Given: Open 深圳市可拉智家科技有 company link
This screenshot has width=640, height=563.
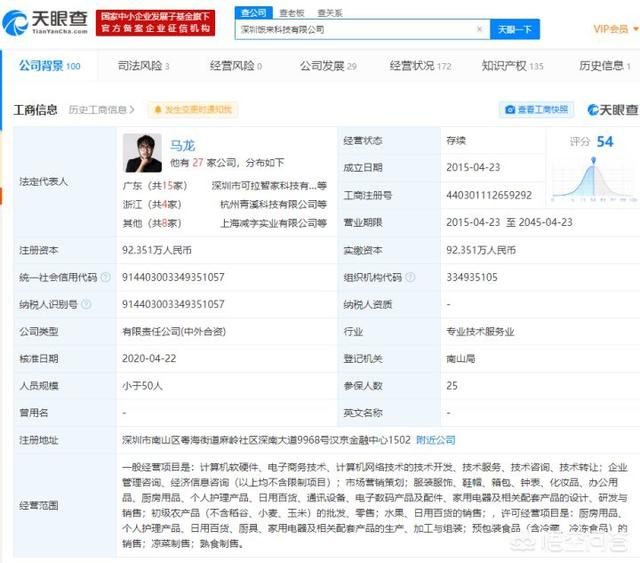Looking at the screenshot, I should 269,186.
